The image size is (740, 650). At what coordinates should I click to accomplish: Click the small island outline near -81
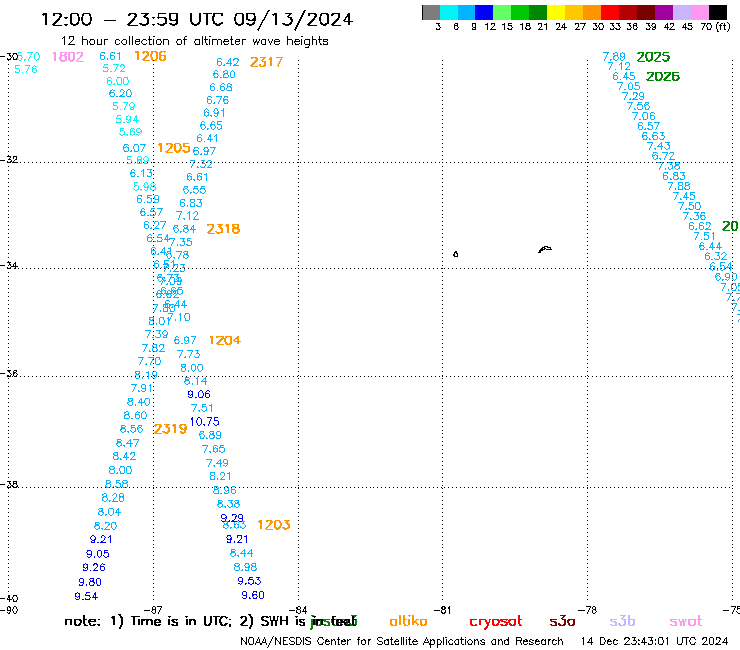[455, 254]
